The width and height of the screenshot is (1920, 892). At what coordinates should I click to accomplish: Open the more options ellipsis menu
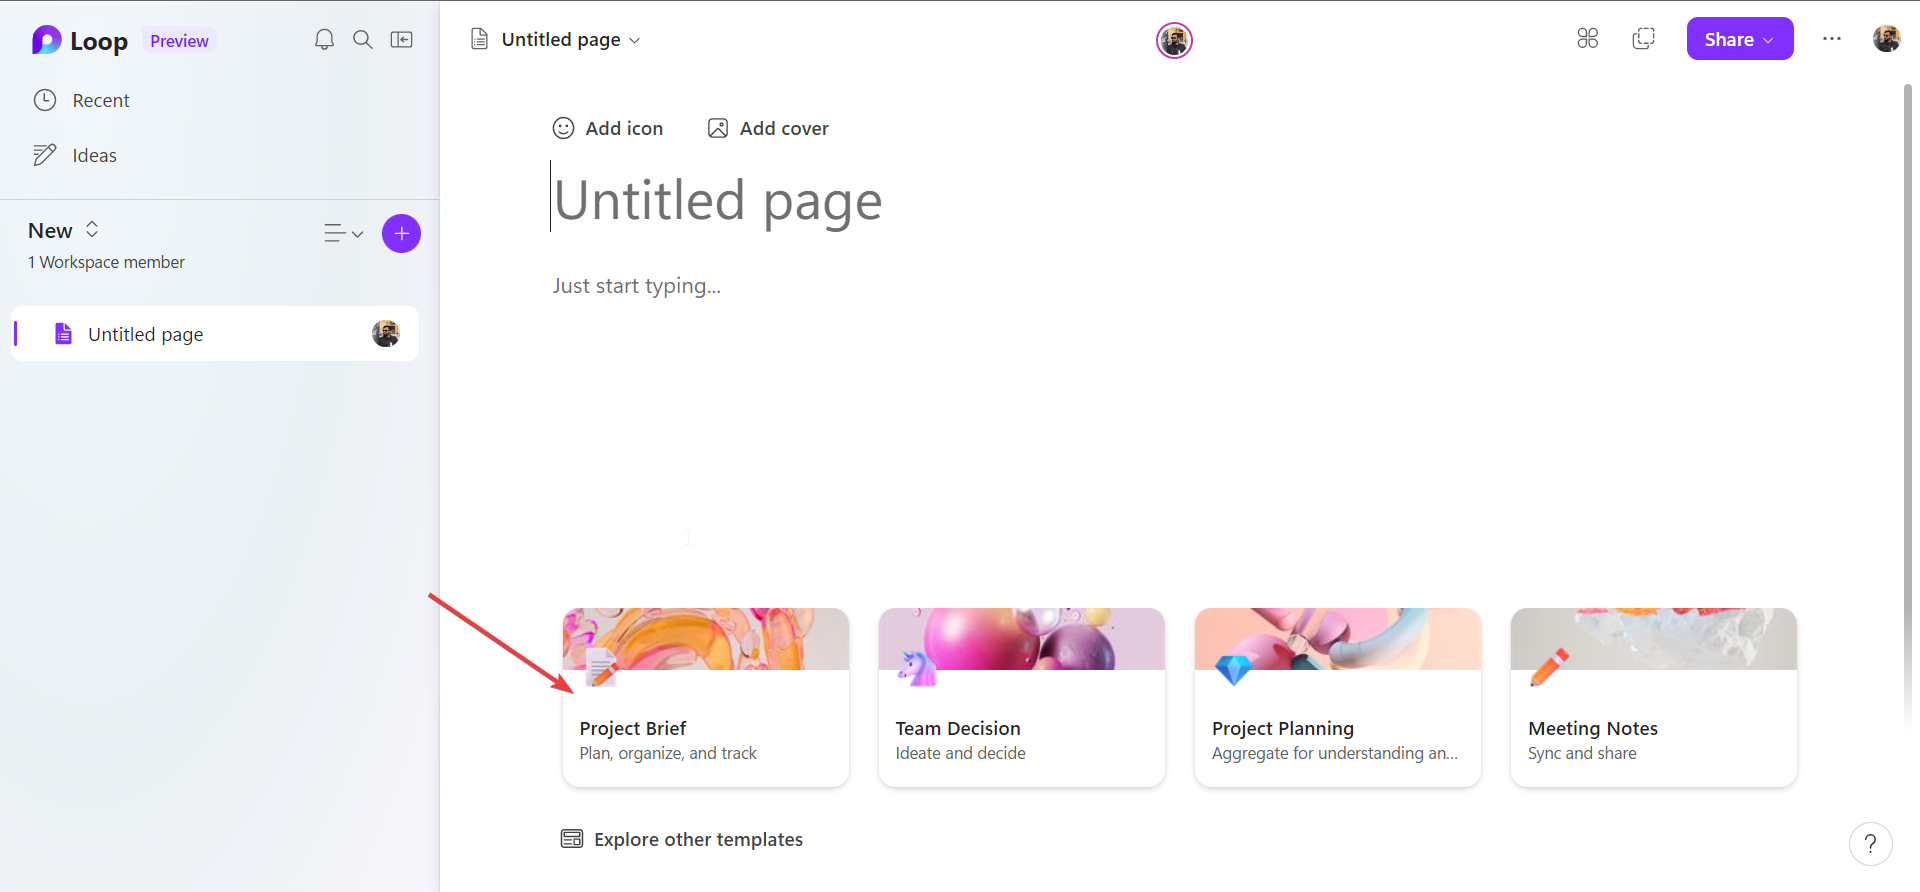click(1832, 39)
